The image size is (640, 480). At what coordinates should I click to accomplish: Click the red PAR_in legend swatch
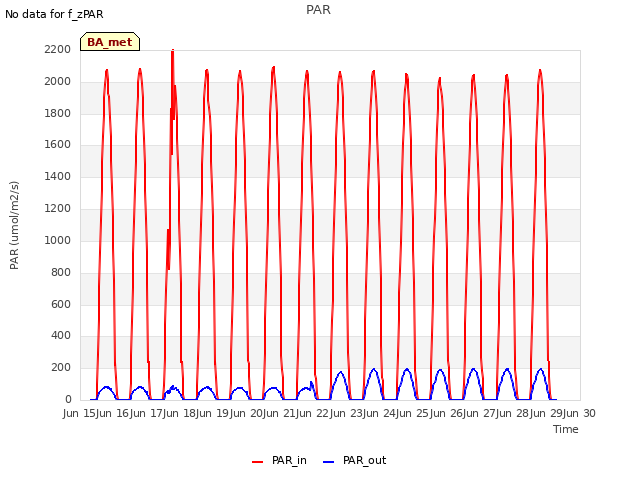coord(258,462)
